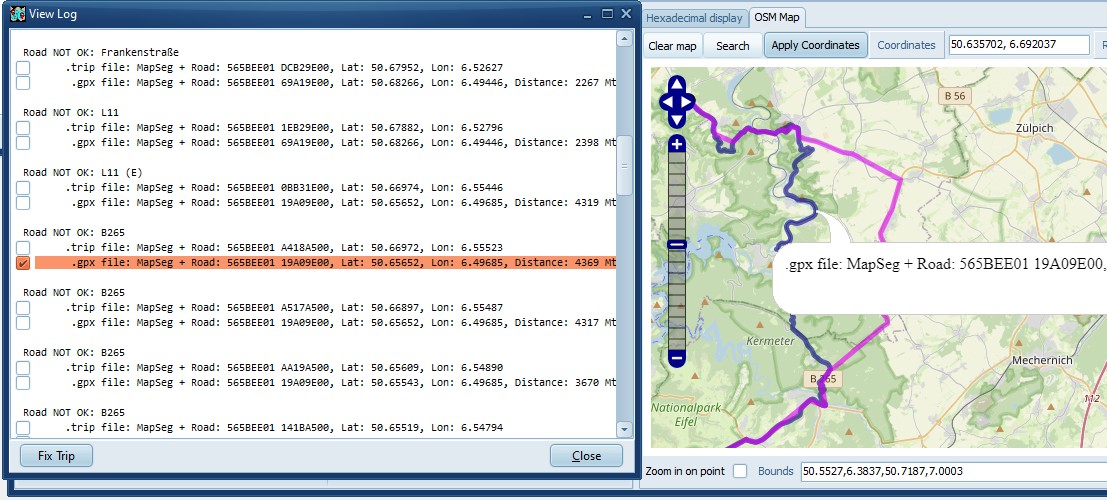Screen dimensions: 1107x500
Task: Click the map zoom-out minus button
Action: tap(676, 357)
